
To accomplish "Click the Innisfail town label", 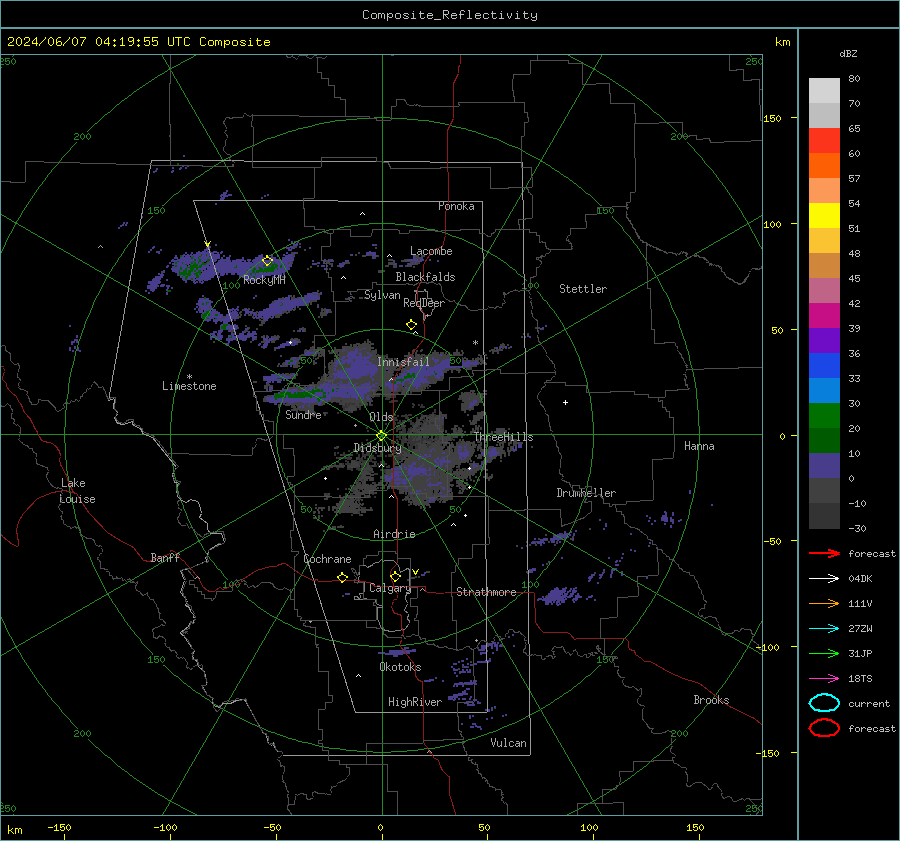I will click(403, 362).
